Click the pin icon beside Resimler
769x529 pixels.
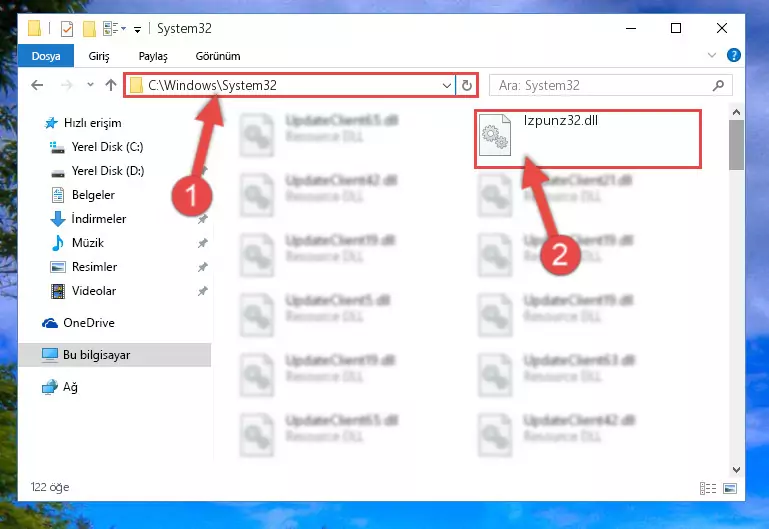click(x=203, y=267)
